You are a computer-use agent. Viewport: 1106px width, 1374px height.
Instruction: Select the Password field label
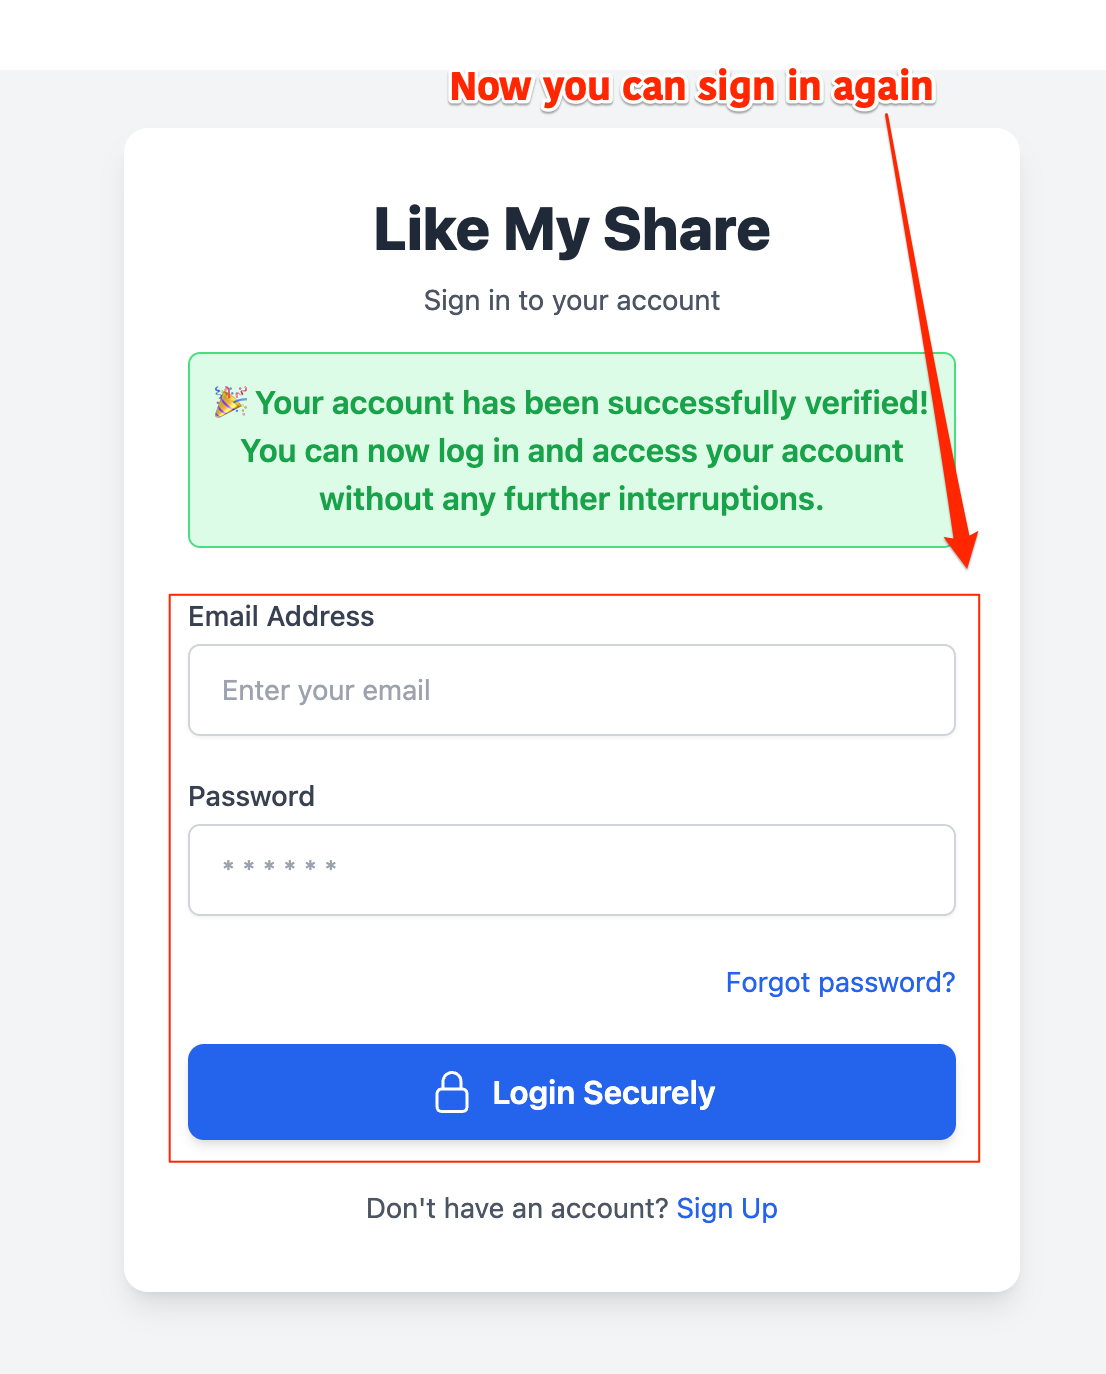251,796
